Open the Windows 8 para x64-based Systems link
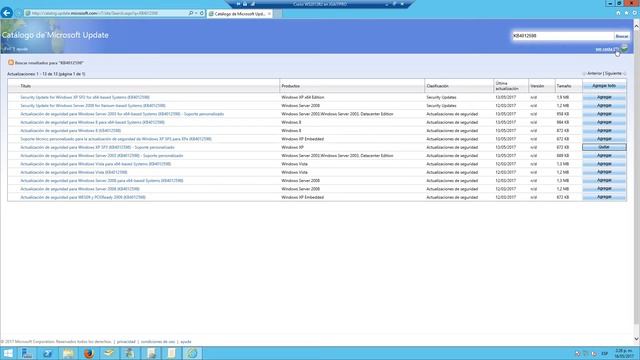640x360 pixels. pyautogui.click(x=93, y=122)
